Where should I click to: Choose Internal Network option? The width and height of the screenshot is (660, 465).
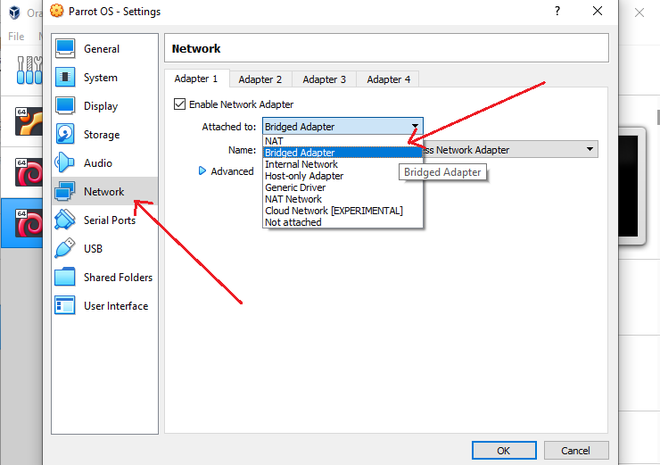tap(343, 164)
